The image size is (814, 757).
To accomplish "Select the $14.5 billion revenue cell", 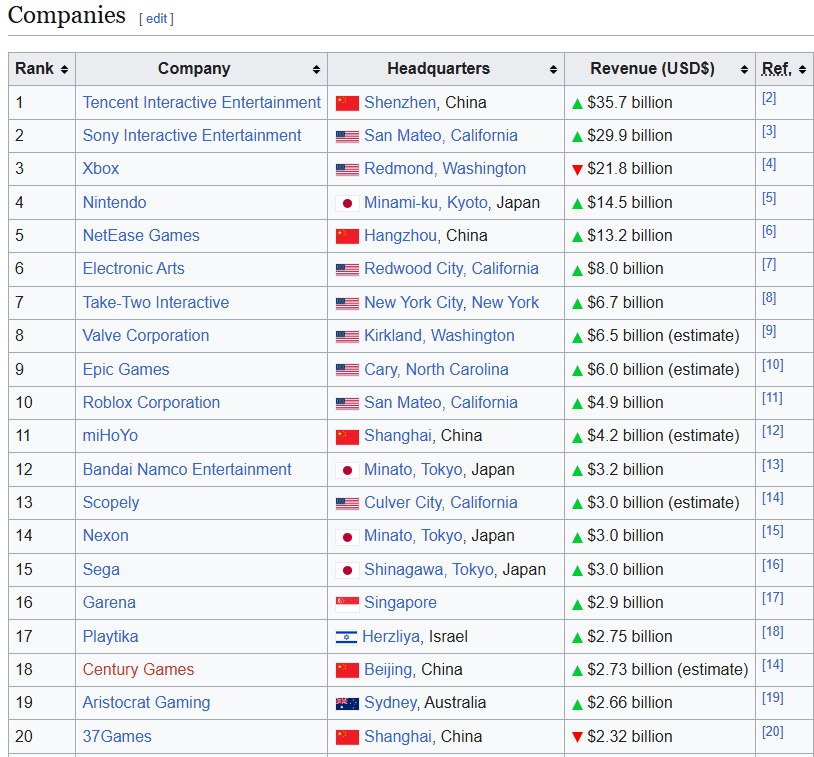I will pyautogui.click(x=660, y=202).
